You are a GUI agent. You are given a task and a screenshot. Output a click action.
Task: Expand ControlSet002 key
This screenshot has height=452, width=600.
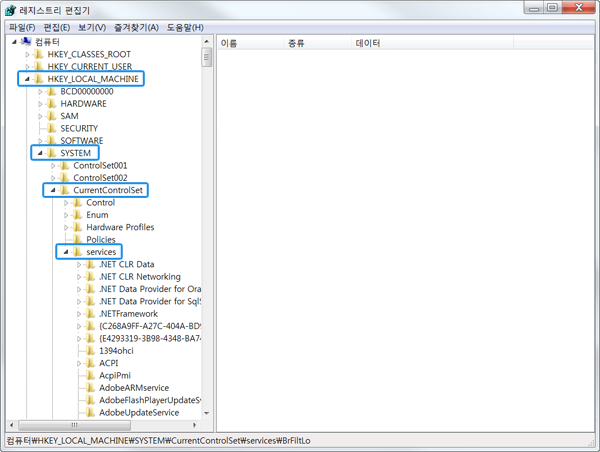point(53,178)
